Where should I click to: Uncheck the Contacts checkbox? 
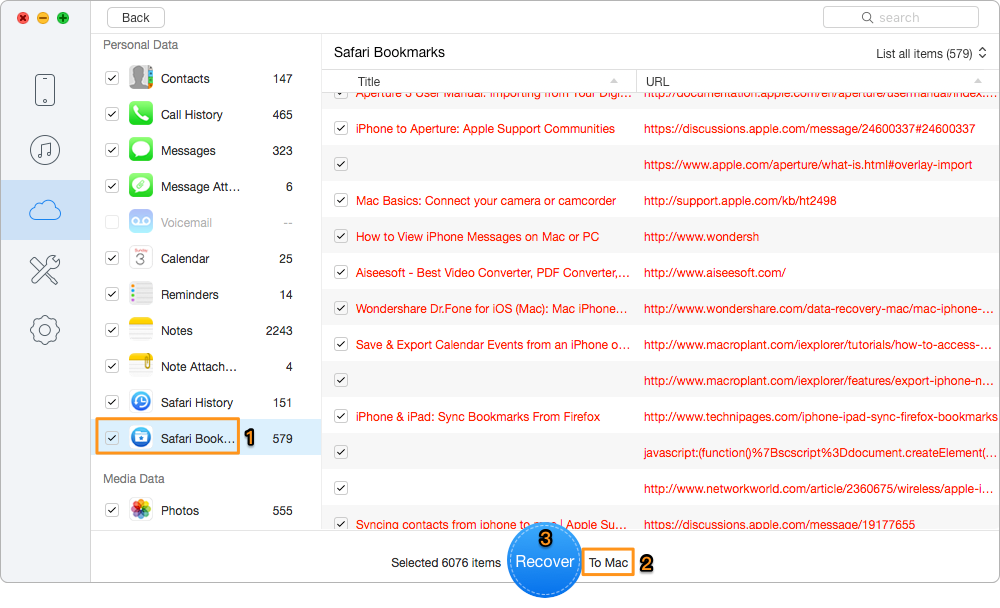(x=112, y=78)
